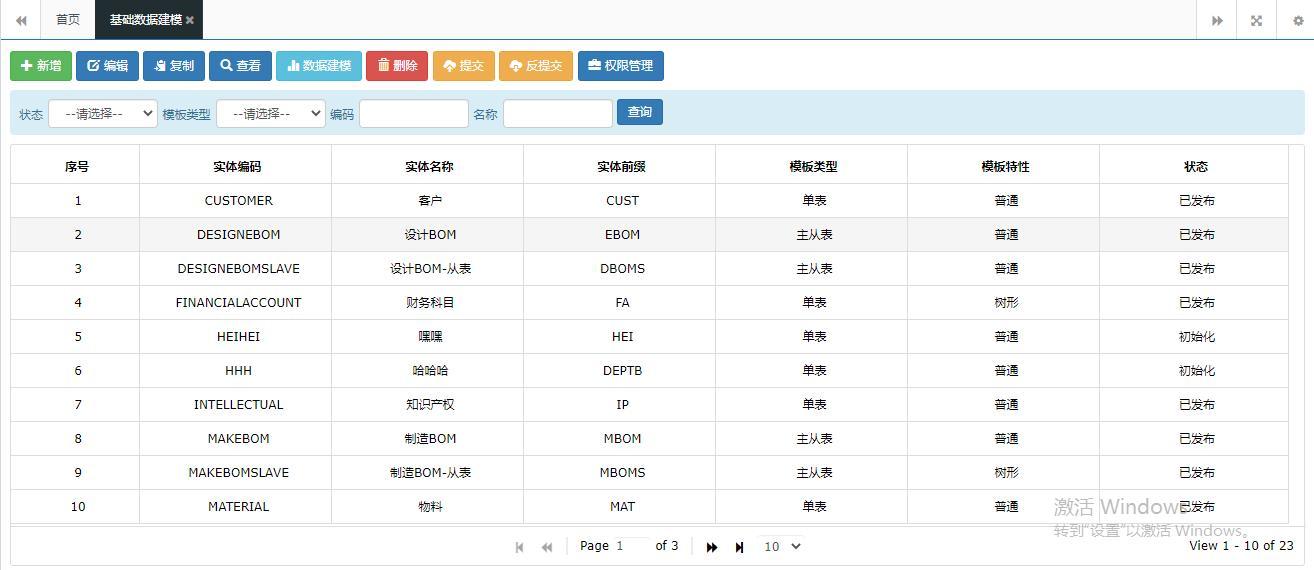Click the DBOMS prefix cell
This screenshot has height=570, width=1314.
(622, 269)
